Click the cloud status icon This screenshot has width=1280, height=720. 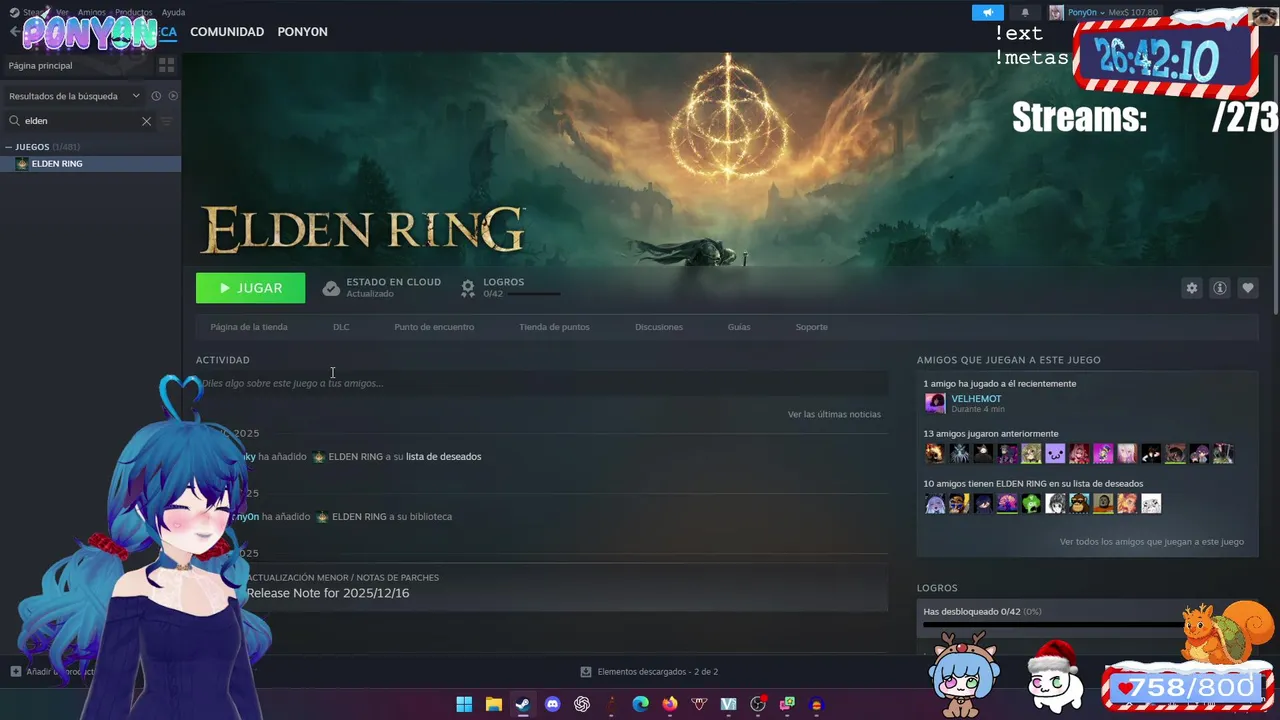click(x=331, y=288)
